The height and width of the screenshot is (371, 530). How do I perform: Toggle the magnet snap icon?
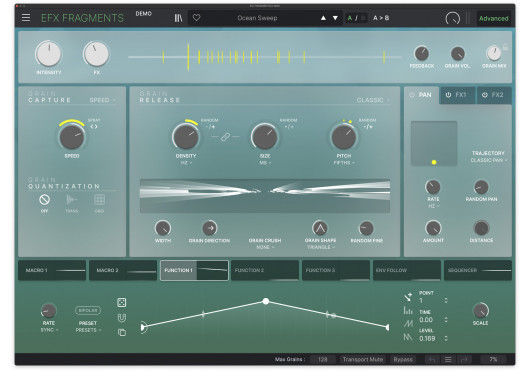point(122,318)
